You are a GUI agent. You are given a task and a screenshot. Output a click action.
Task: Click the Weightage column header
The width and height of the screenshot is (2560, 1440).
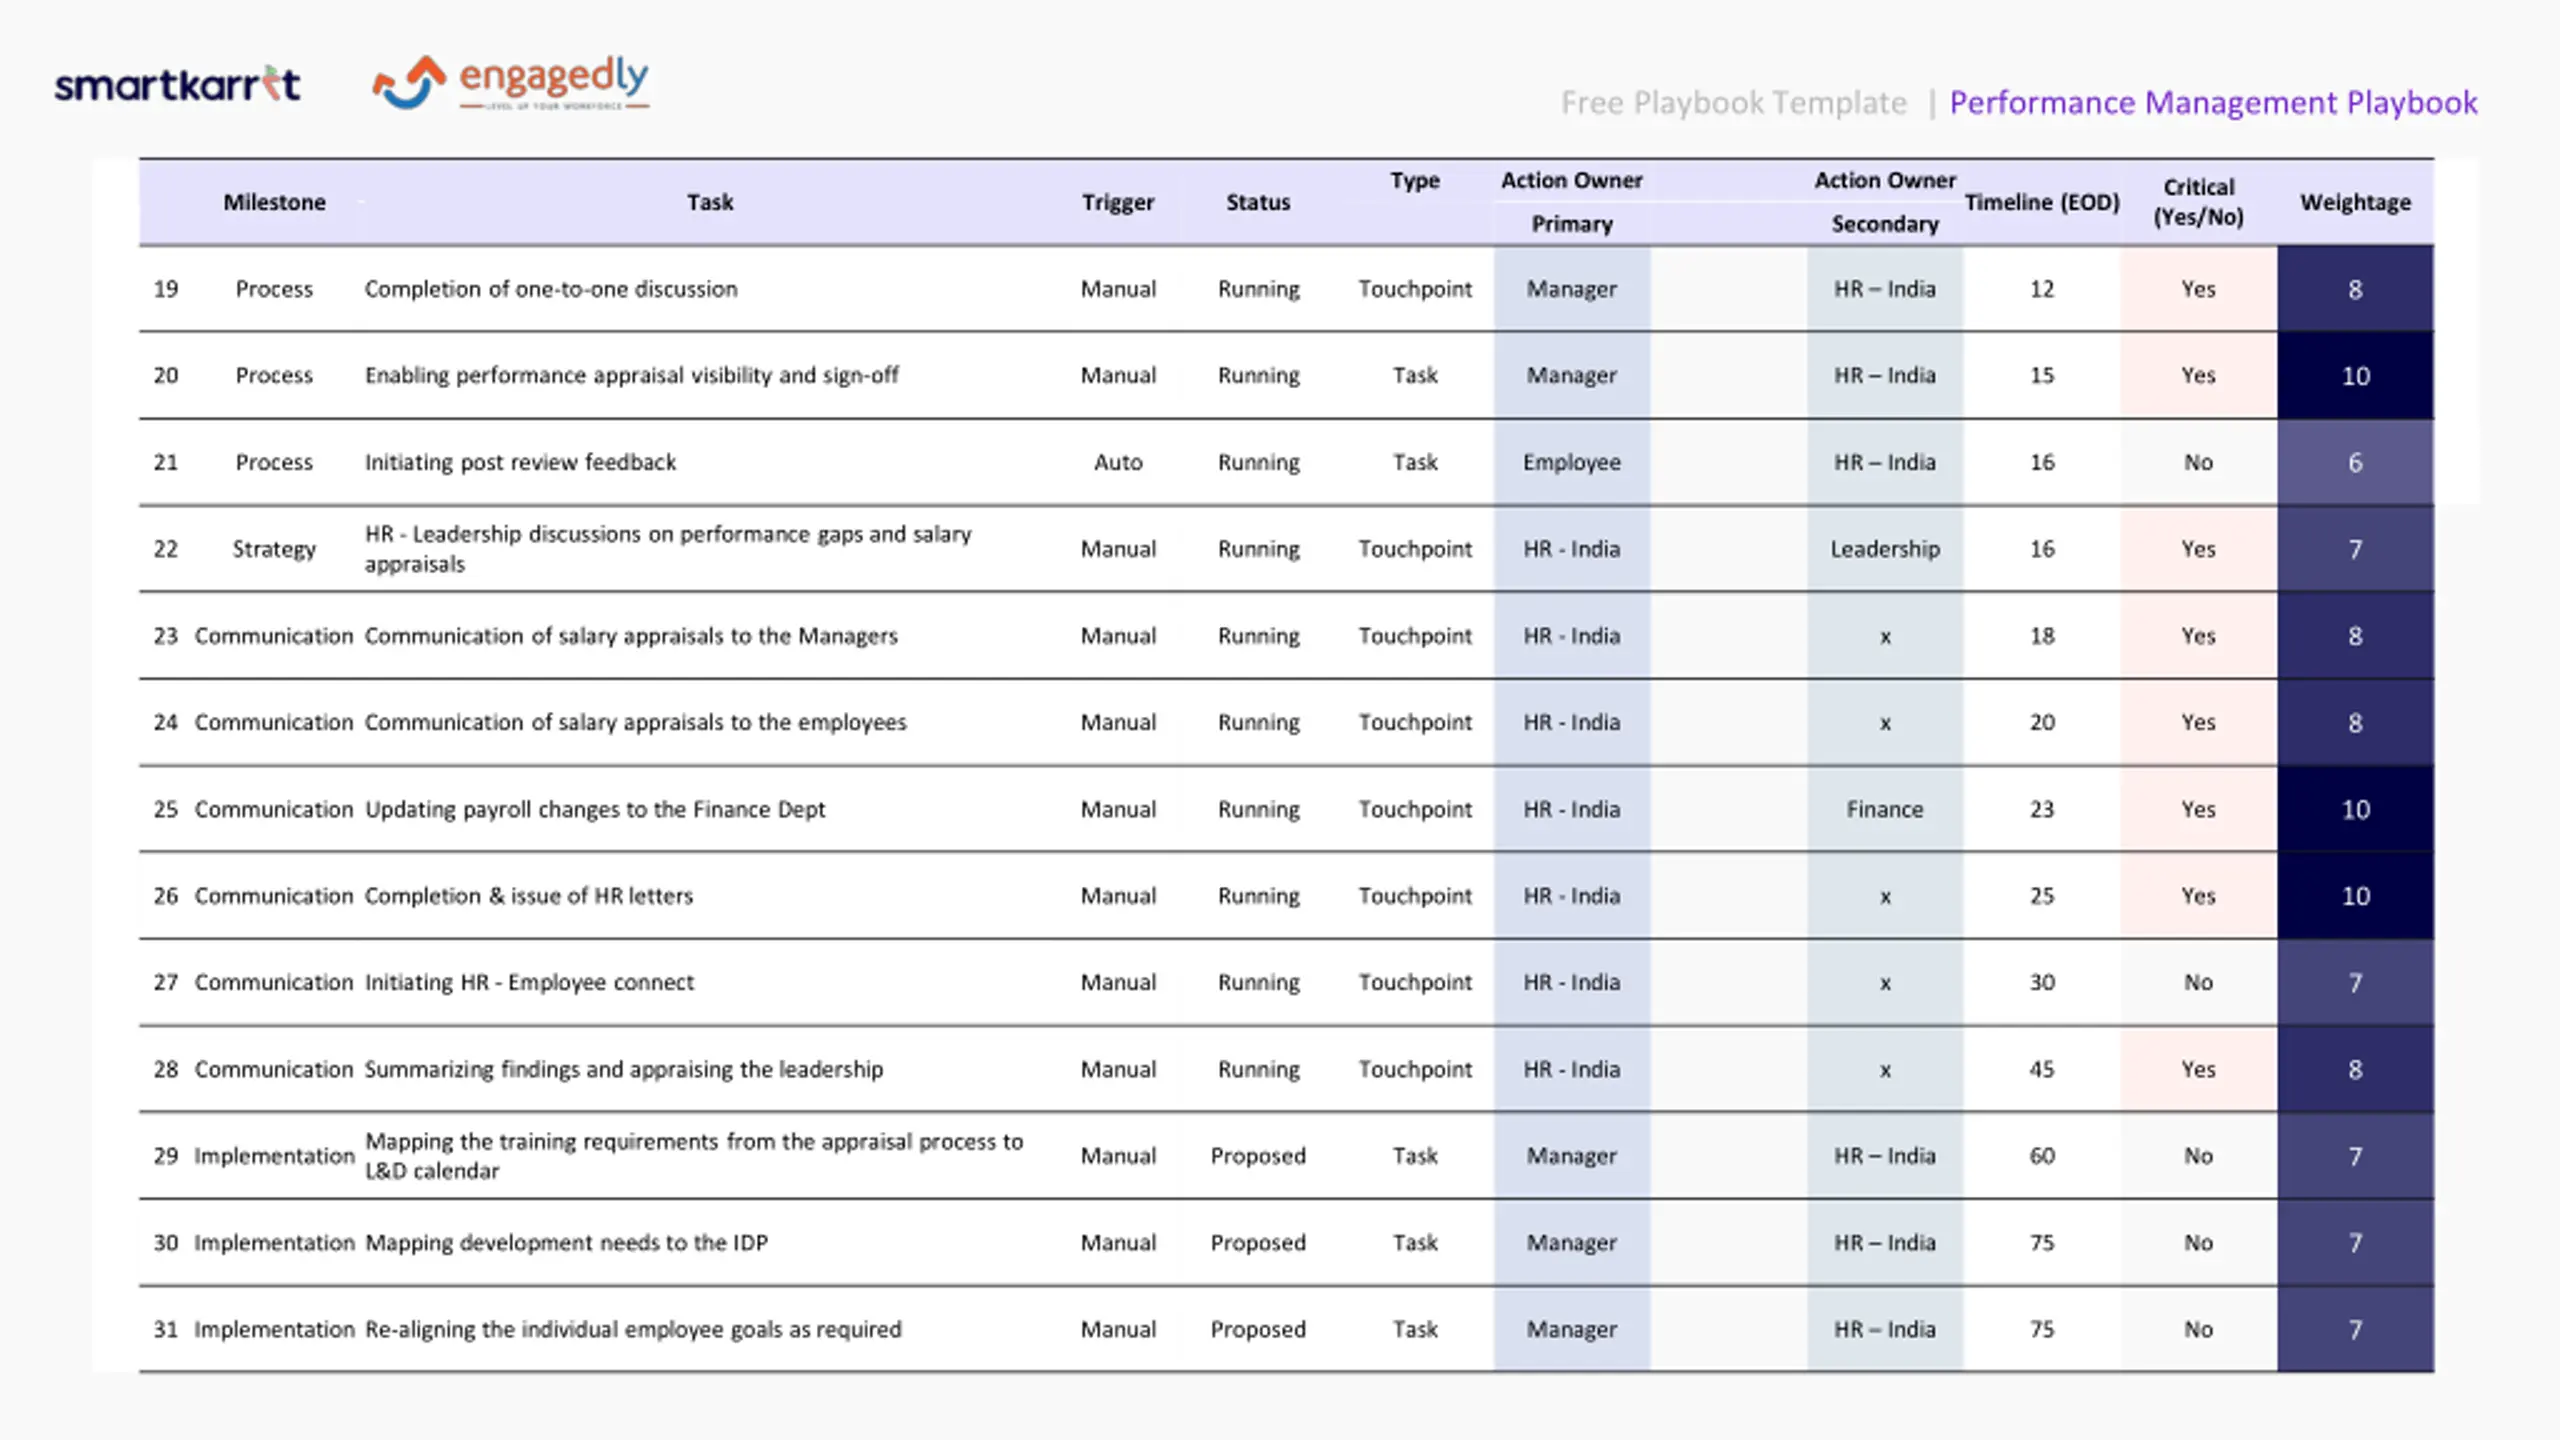2355,202
